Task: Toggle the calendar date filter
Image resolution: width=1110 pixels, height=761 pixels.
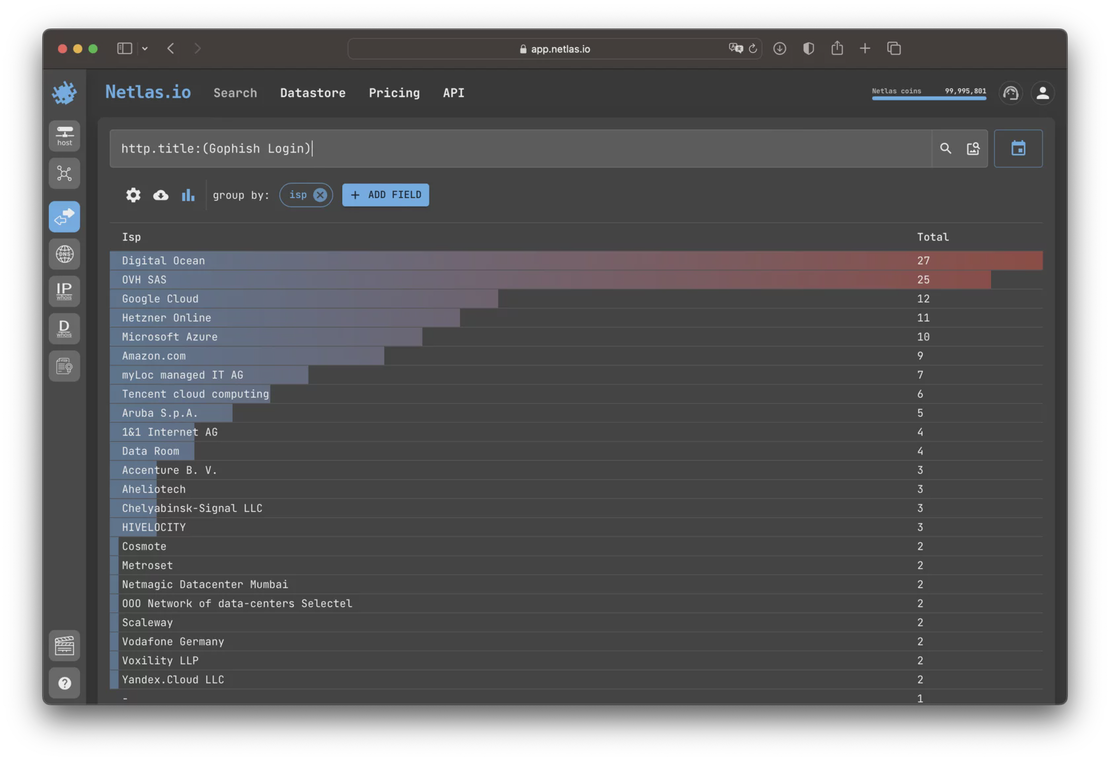Action: tap(1018, 147)
